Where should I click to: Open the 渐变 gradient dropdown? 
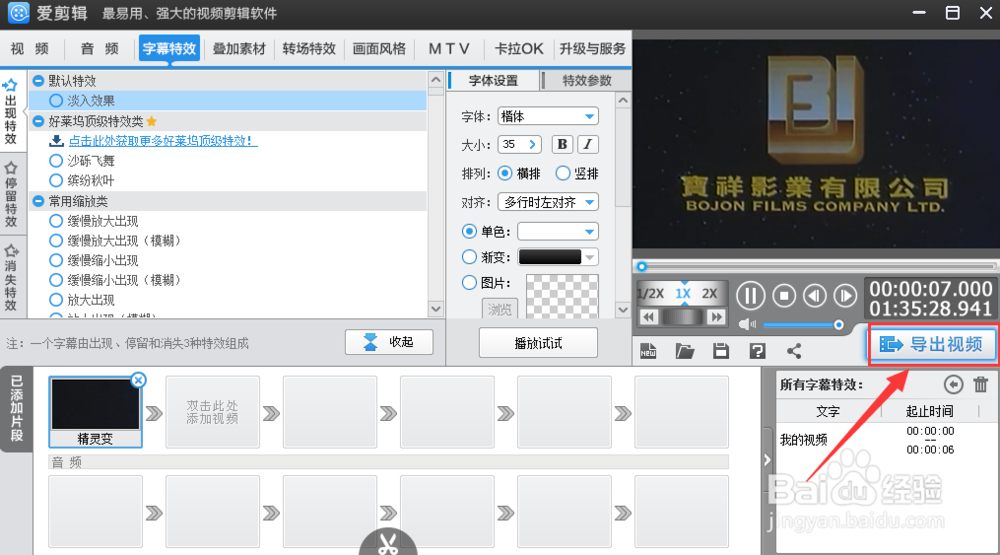590,257
